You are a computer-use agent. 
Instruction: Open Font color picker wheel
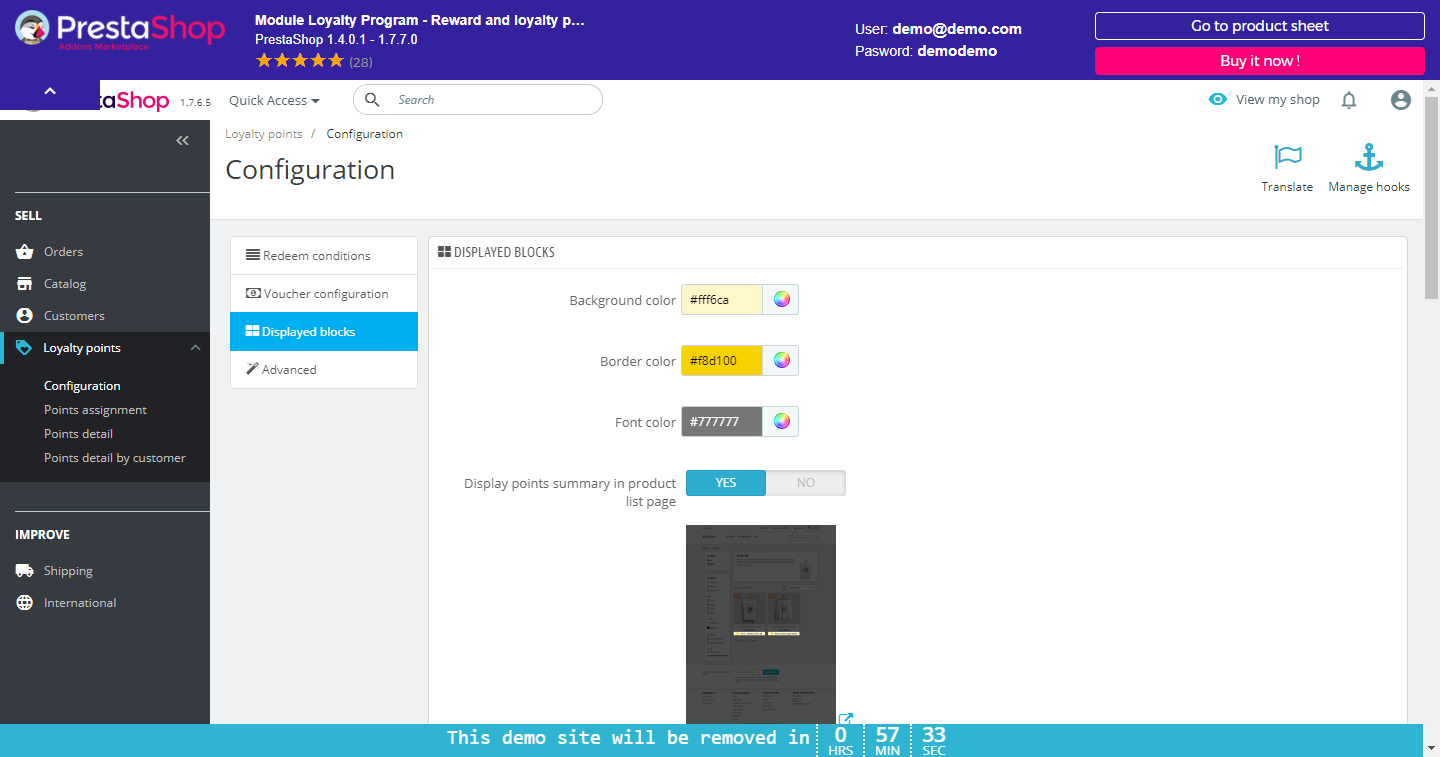click(x=781, y=422)
